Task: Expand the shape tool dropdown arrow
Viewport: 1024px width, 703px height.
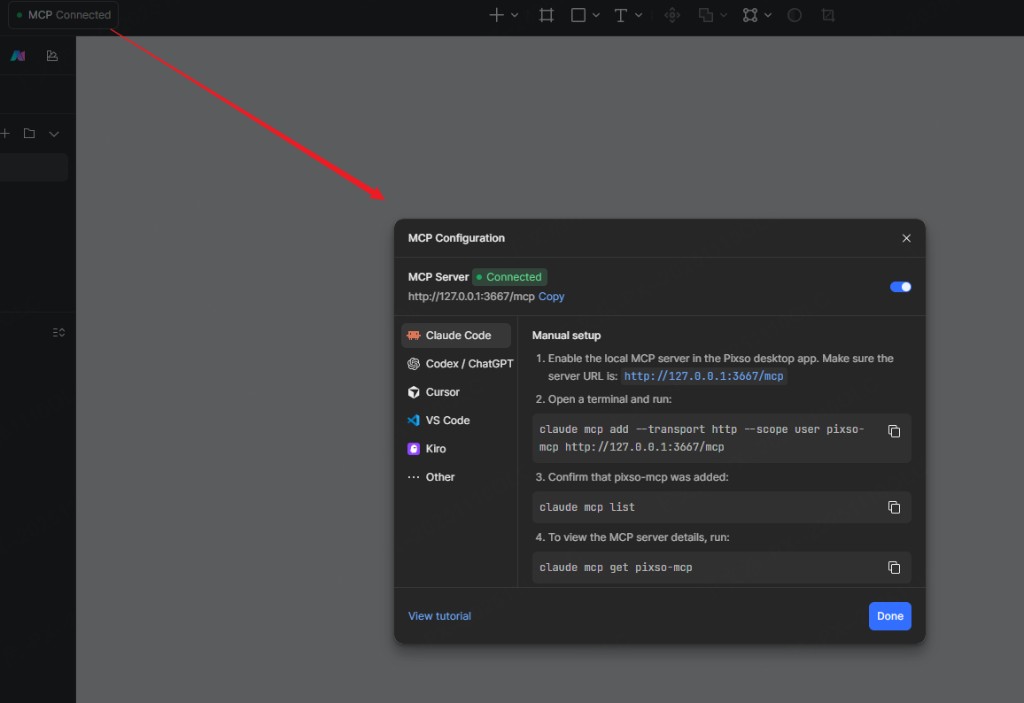Action: [x=596, y=15]
